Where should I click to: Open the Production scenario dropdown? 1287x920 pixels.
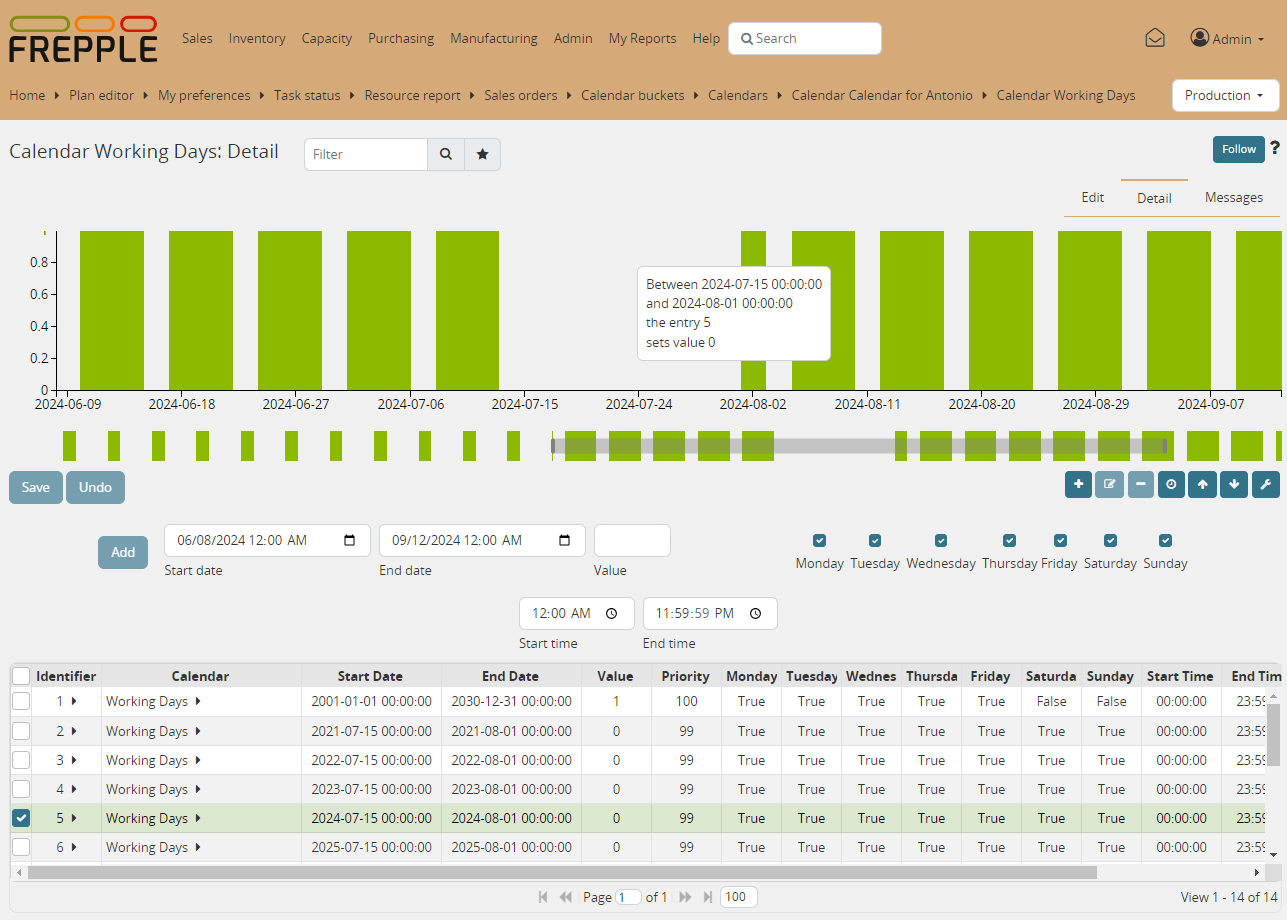1225,96
